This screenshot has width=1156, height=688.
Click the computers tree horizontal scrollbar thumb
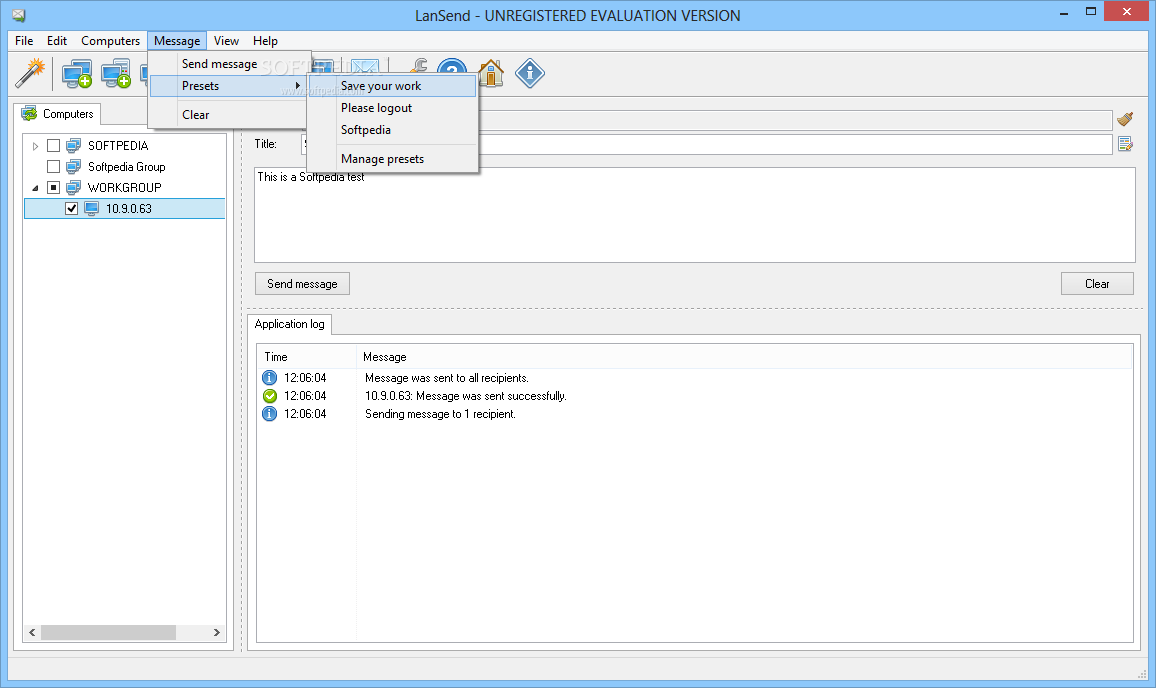pyautogui.click(x=108, y=632)
